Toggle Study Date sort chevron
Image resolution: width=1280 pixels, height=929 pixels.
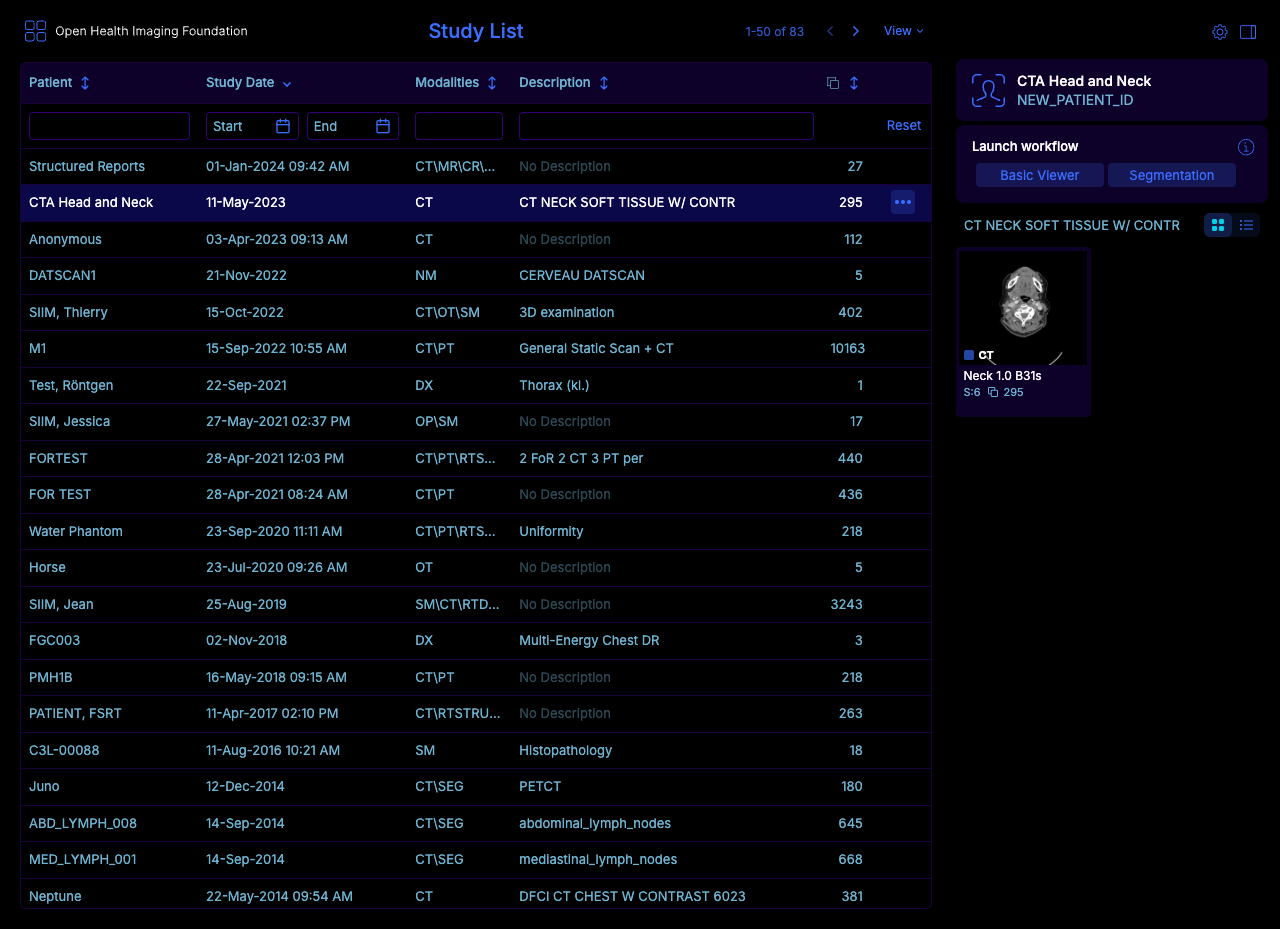click(x=287, y=84)
